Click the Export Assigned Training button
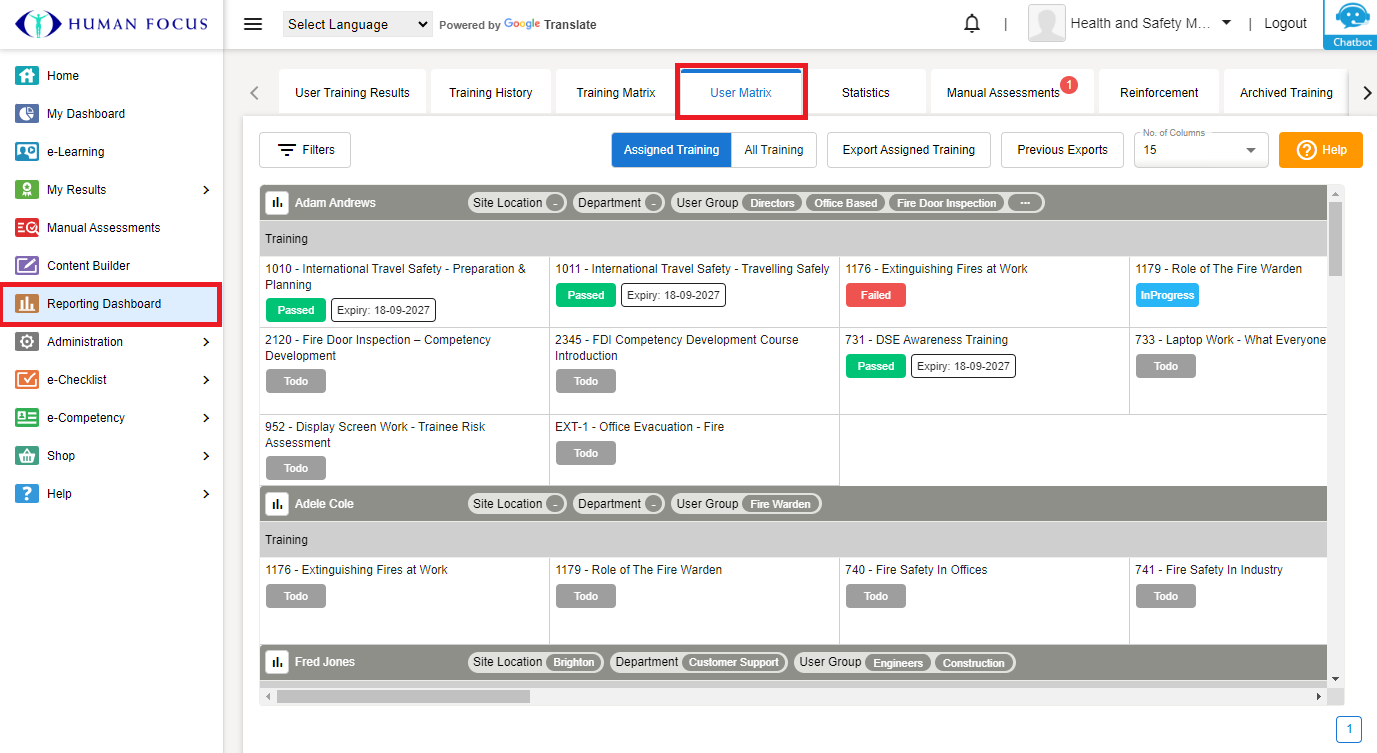 pos(908,150)
